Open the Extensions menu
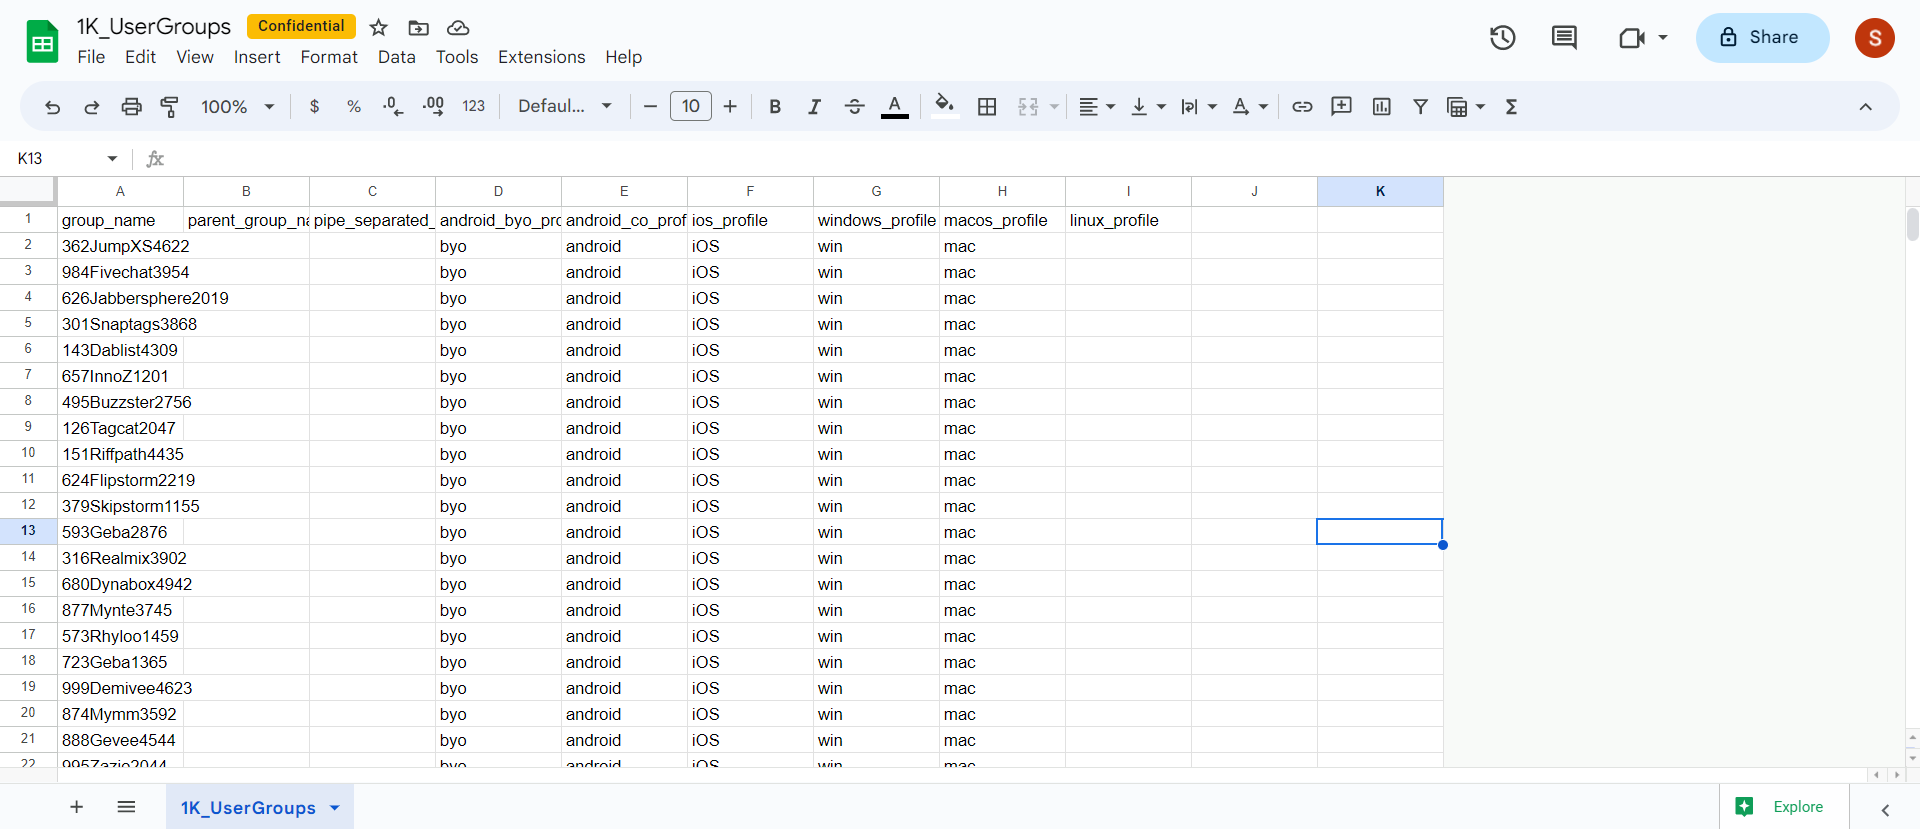The width and height of the screenshot is (1920, 830). (541, 57)
